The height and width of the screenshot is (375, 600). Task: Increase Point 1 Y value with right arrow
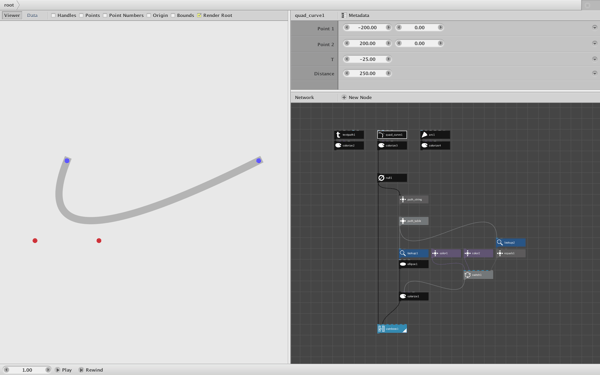(x=440, y=28)
